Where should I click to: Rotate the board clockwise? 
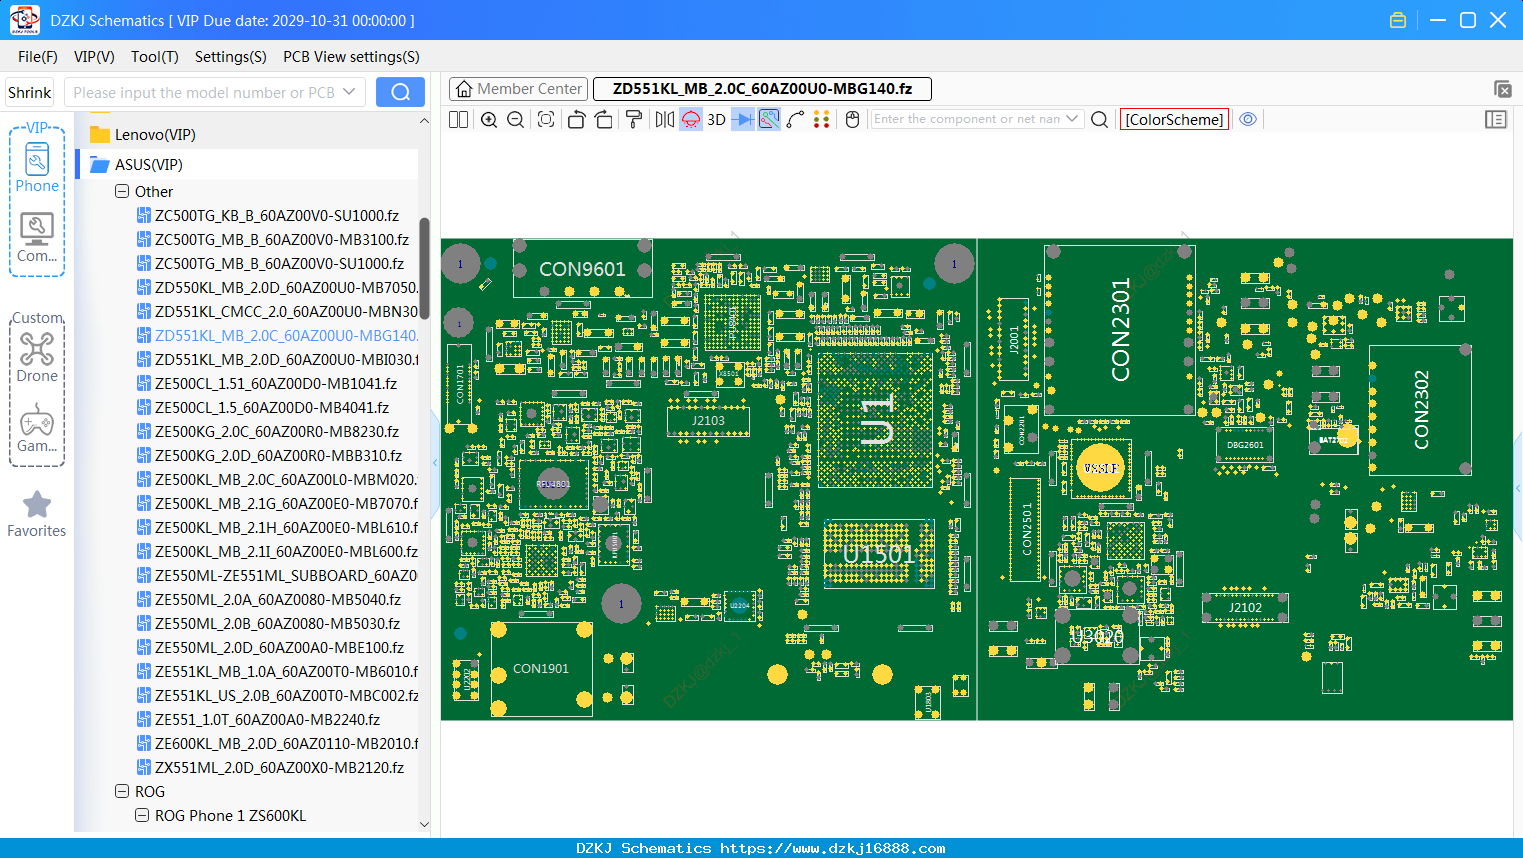604,119
